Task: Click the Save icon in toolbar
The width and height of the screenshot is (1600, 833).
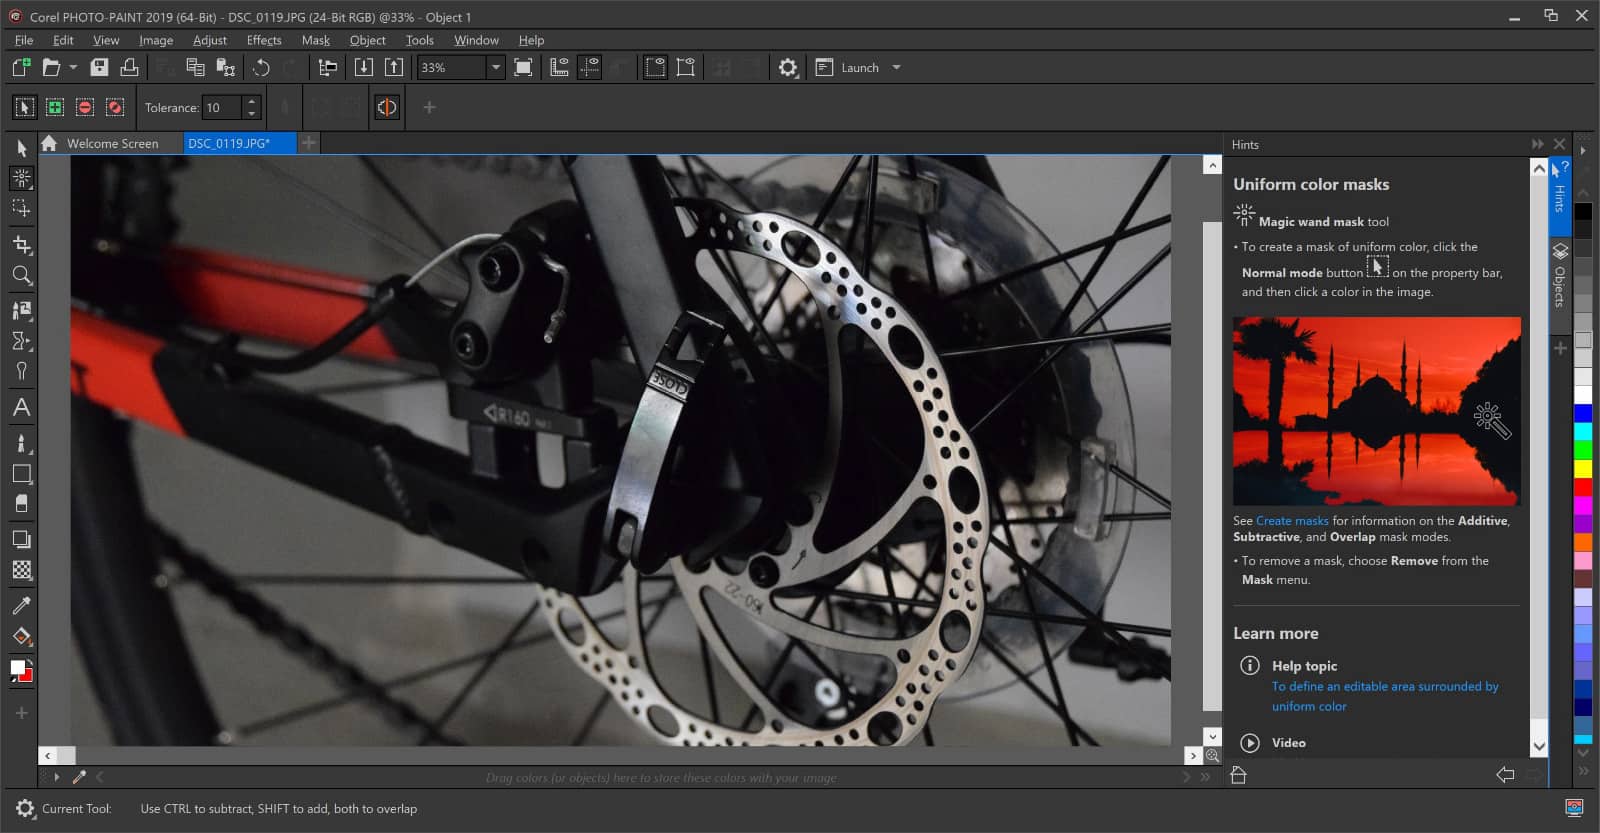Action: tap(99, 67)
